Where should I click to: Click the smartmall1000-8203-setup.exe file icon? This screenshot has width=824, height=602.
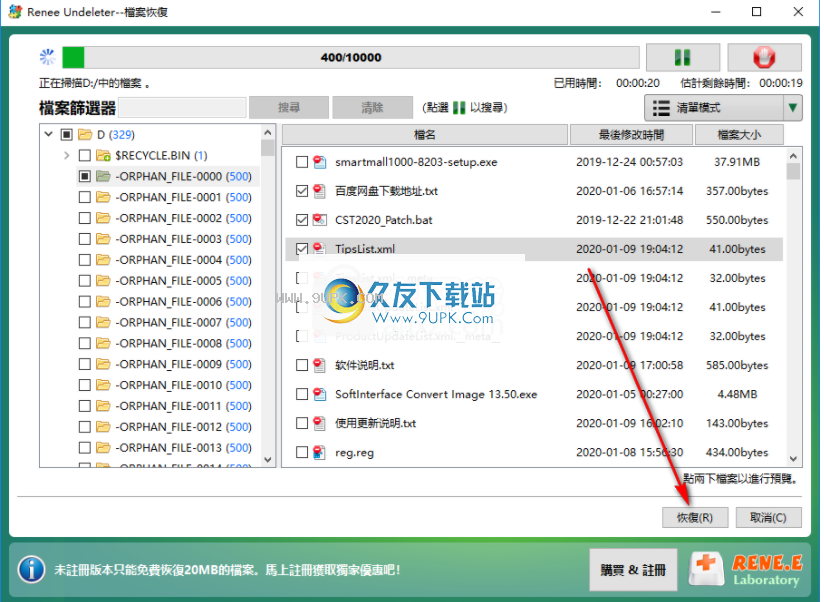click(x=320, y=162)
